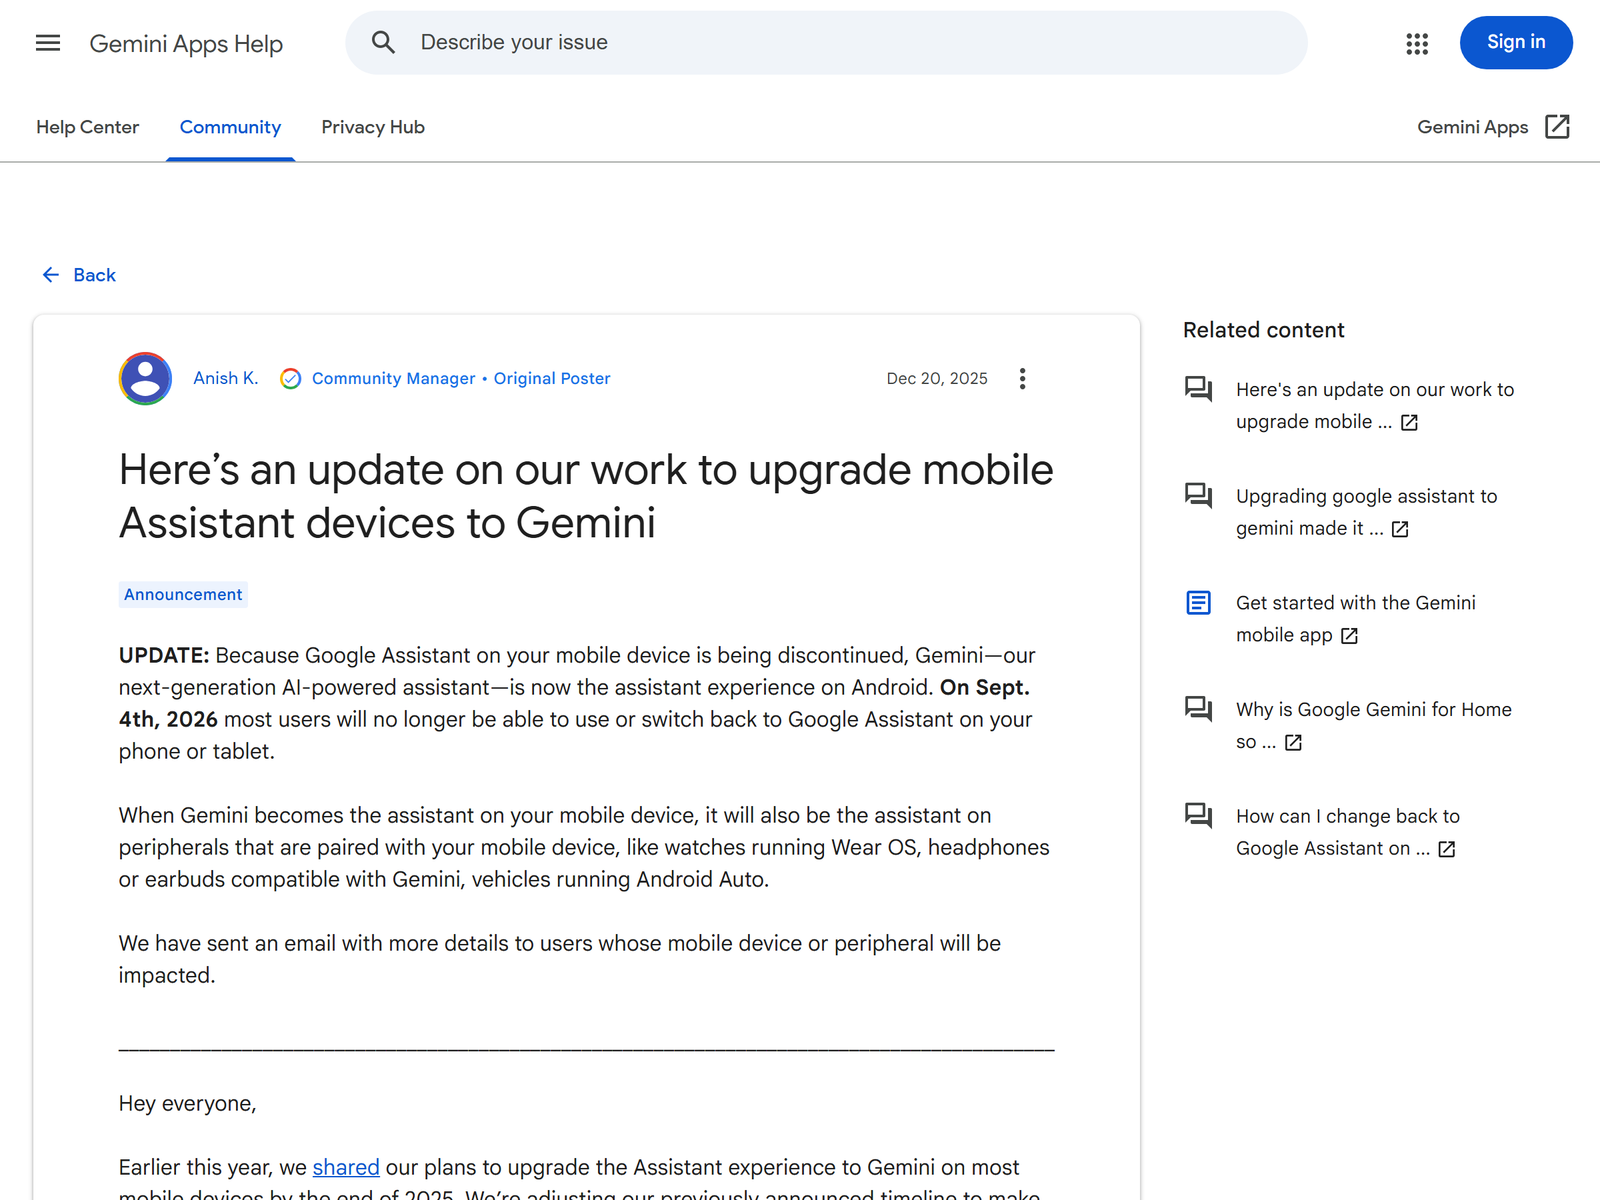1600x1200 pixels.
Task: Click the post's main headline
Action: pyautogui.click(x=586, y=496)
